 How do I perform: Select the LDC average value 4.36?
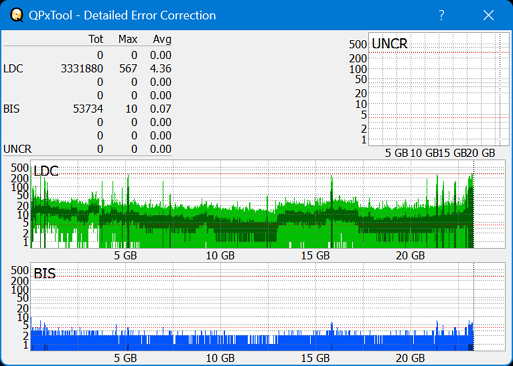point(161,69)
